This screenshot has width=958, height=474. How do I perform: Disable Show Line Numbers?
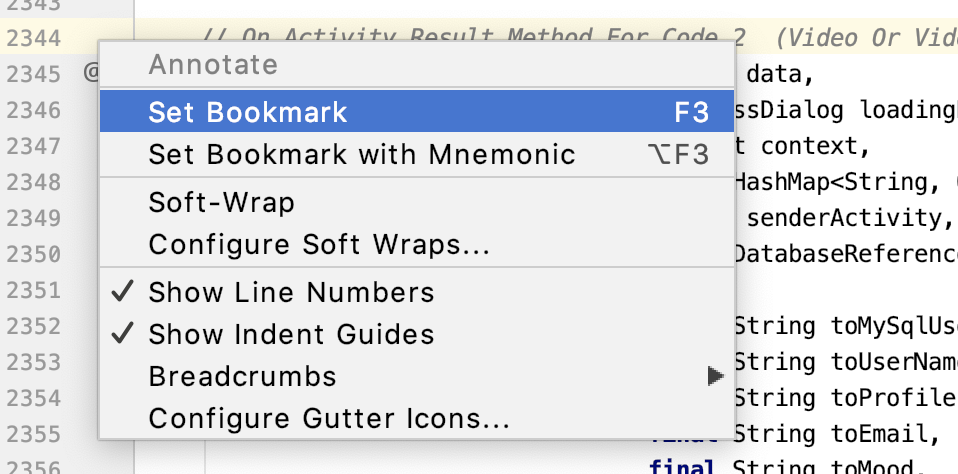tap(291, 292)
